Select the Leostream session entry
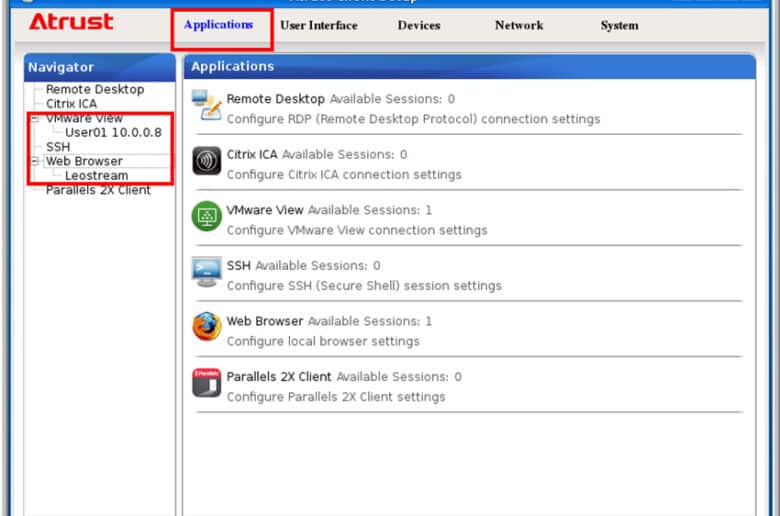This screenshot has width=780, height=516. [97, 176]
